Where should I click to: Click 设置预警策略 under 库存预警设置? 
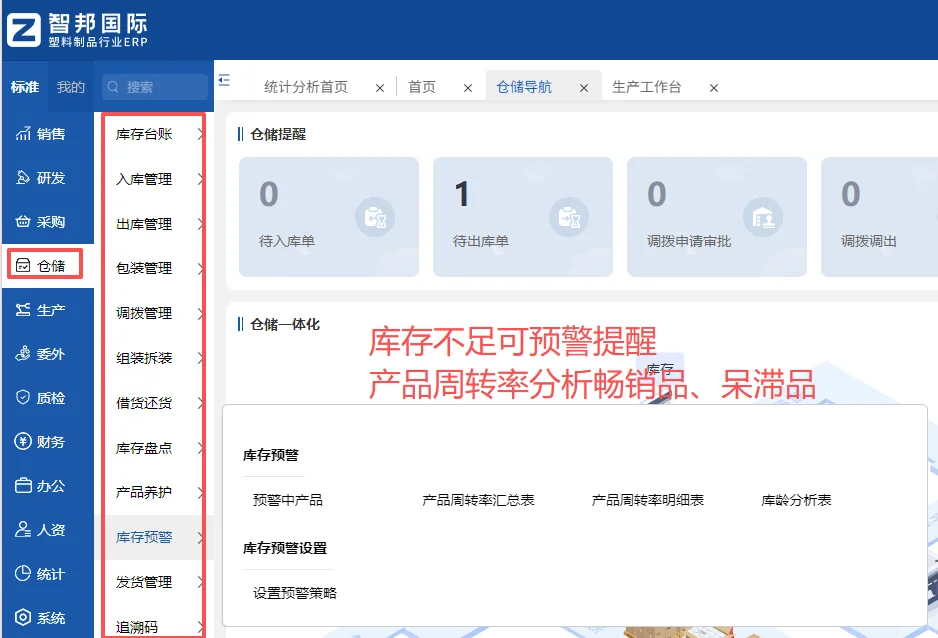[x=293, y=591]
